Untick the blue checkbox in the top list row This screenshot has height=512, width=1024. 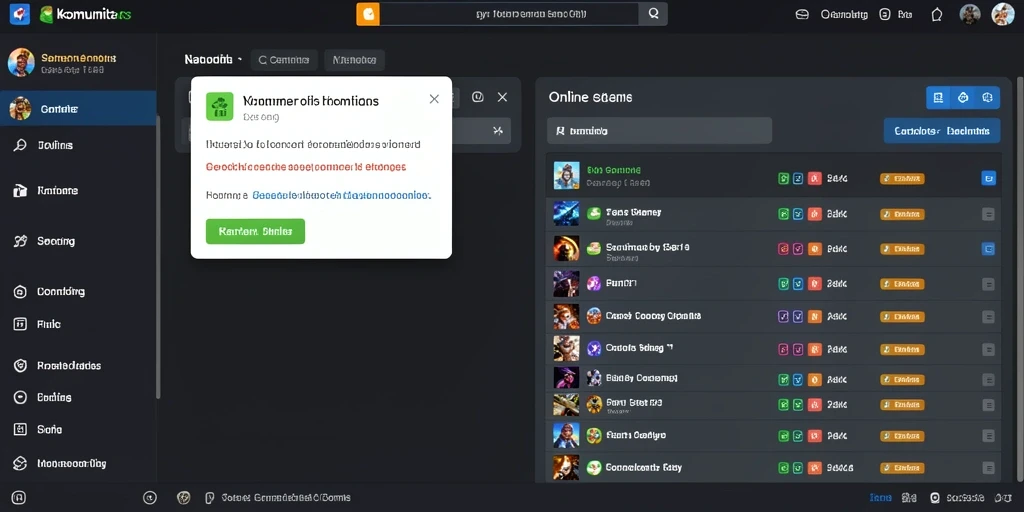988,178
